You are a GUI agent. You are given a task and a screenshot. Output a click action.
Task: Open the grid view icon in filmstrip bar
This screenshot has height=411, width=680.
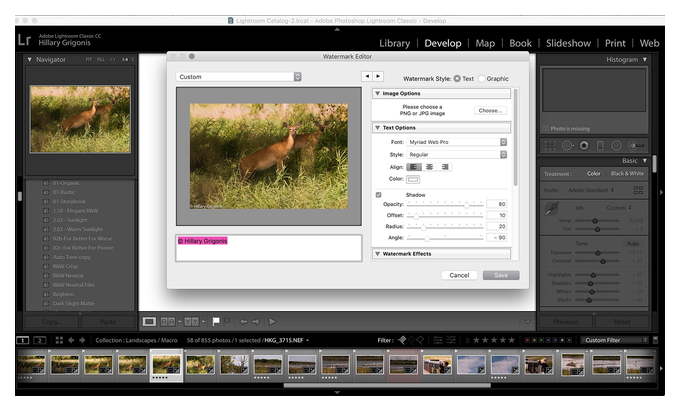click(x=59, y=340)
